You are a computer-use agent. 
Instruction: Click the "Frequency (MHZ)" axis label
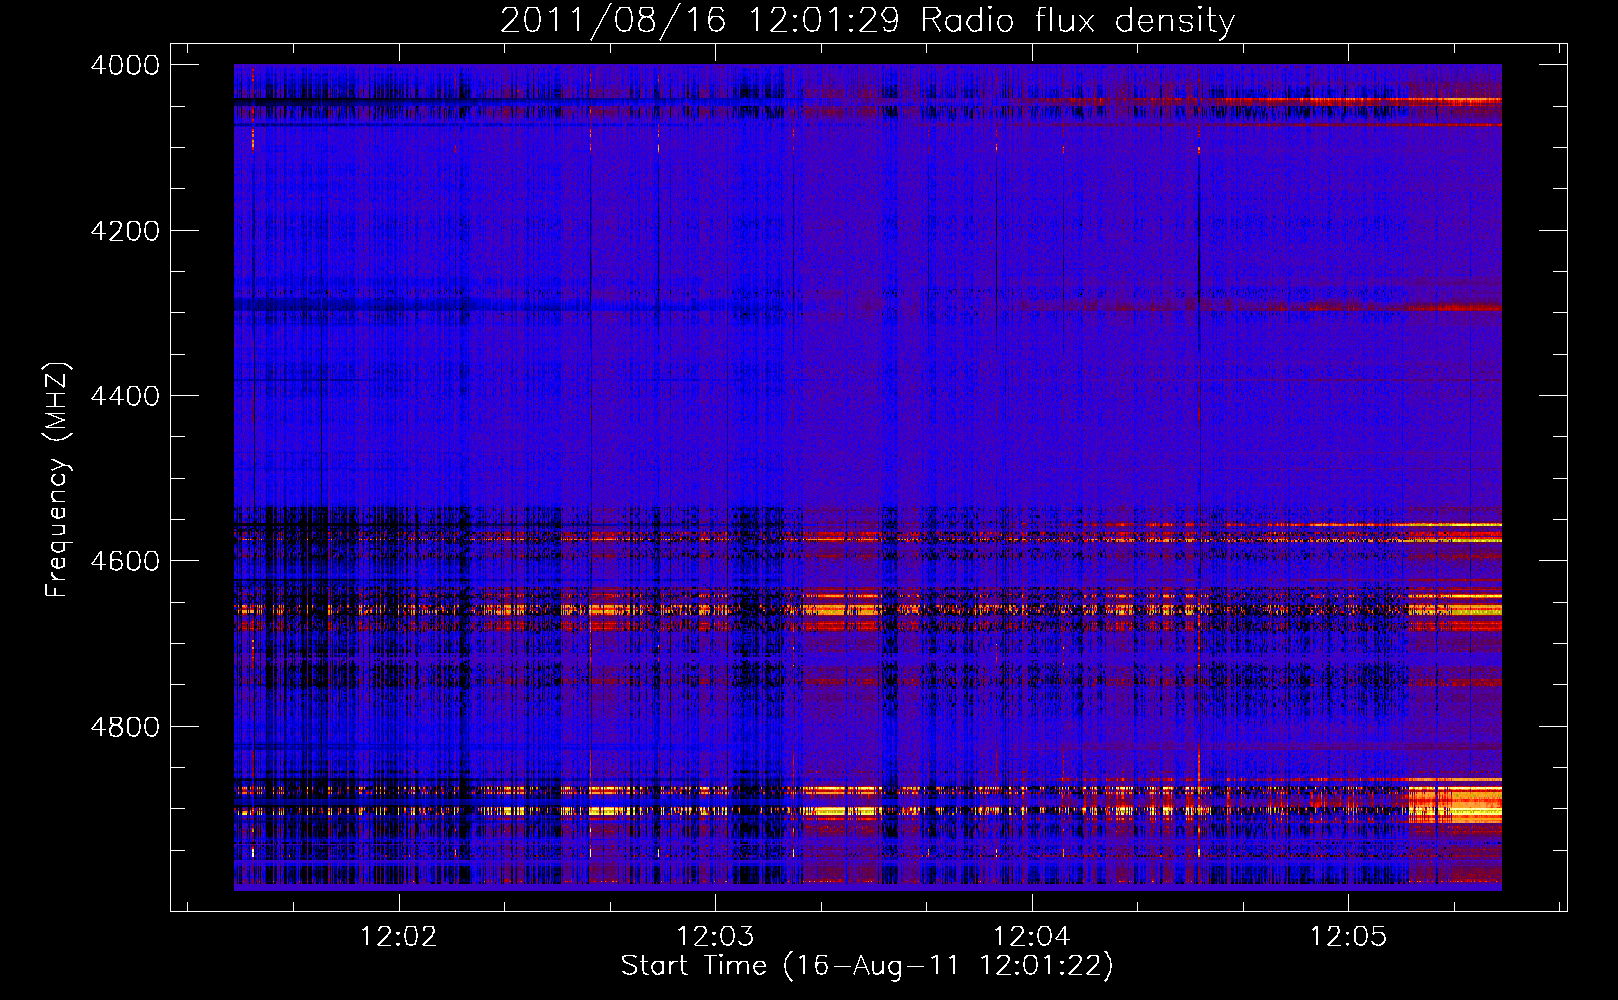tap(57, 480)
